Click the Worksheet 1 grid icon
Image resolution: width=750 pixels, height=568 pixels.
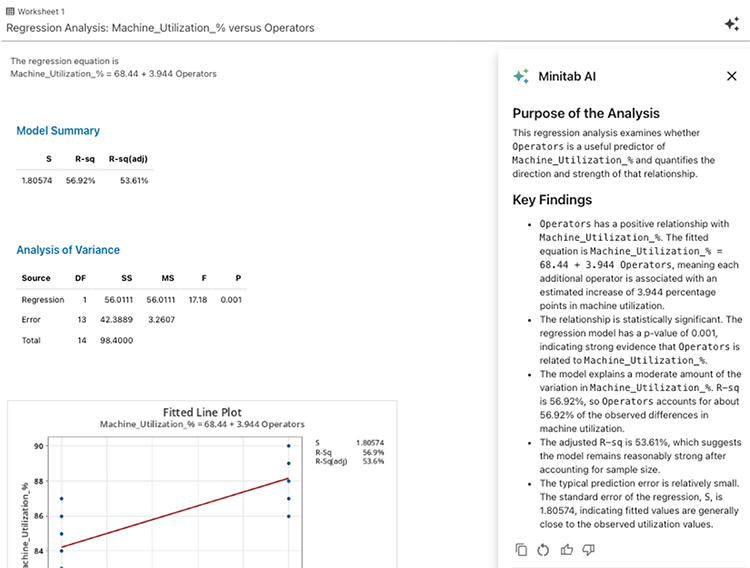click(x=10, y=11)
